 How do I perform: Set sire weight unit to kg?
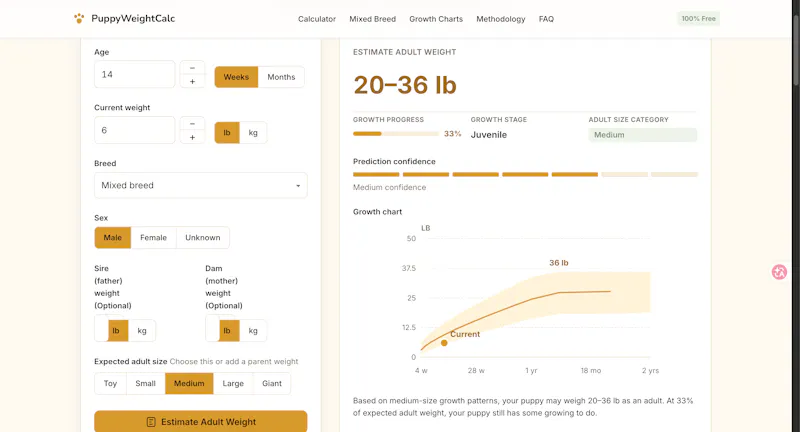click(x=142, y=331)
